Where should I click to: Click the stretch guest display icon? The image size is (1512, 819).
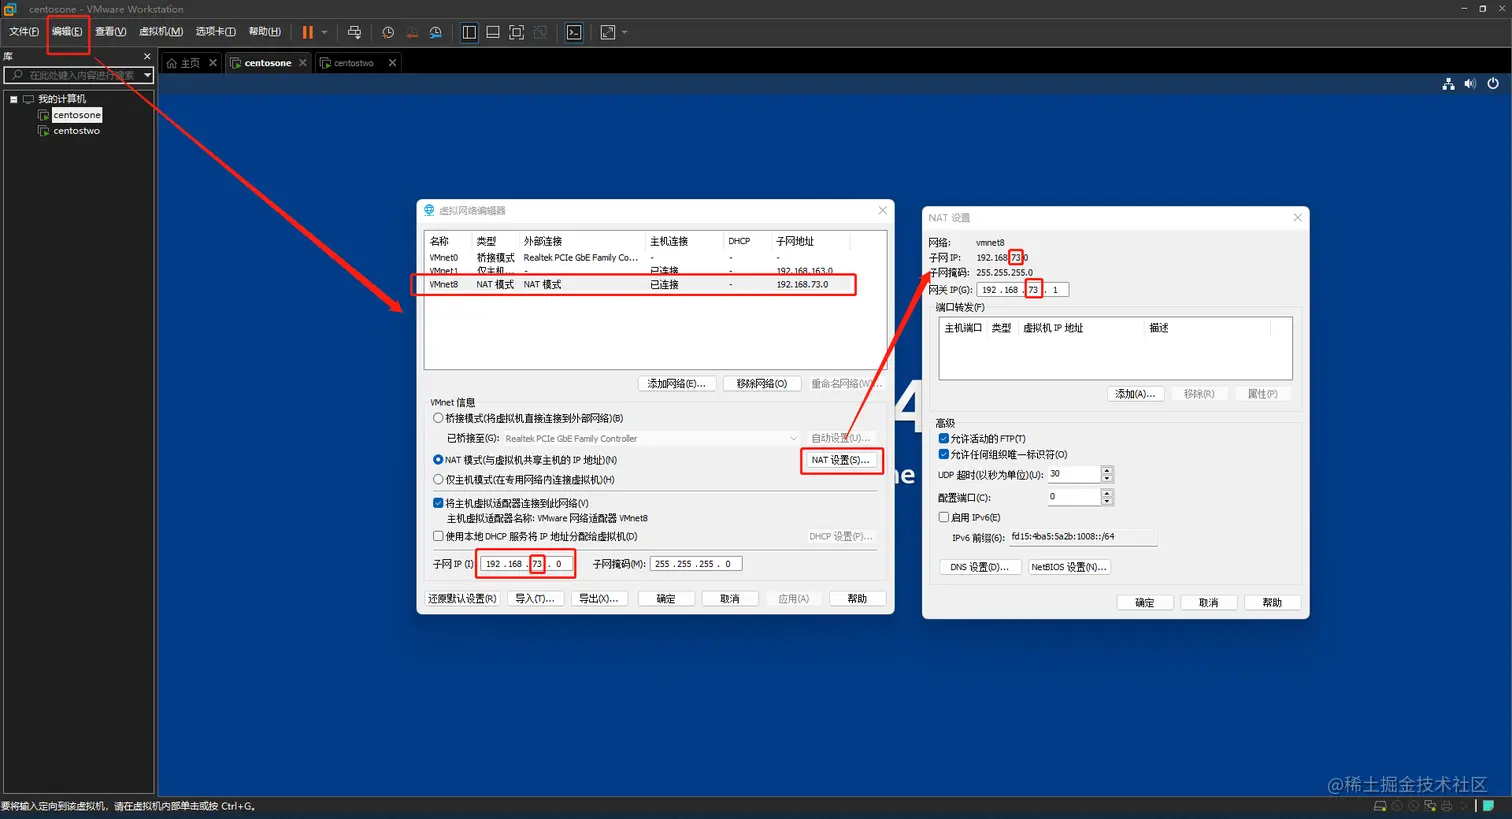608,32
